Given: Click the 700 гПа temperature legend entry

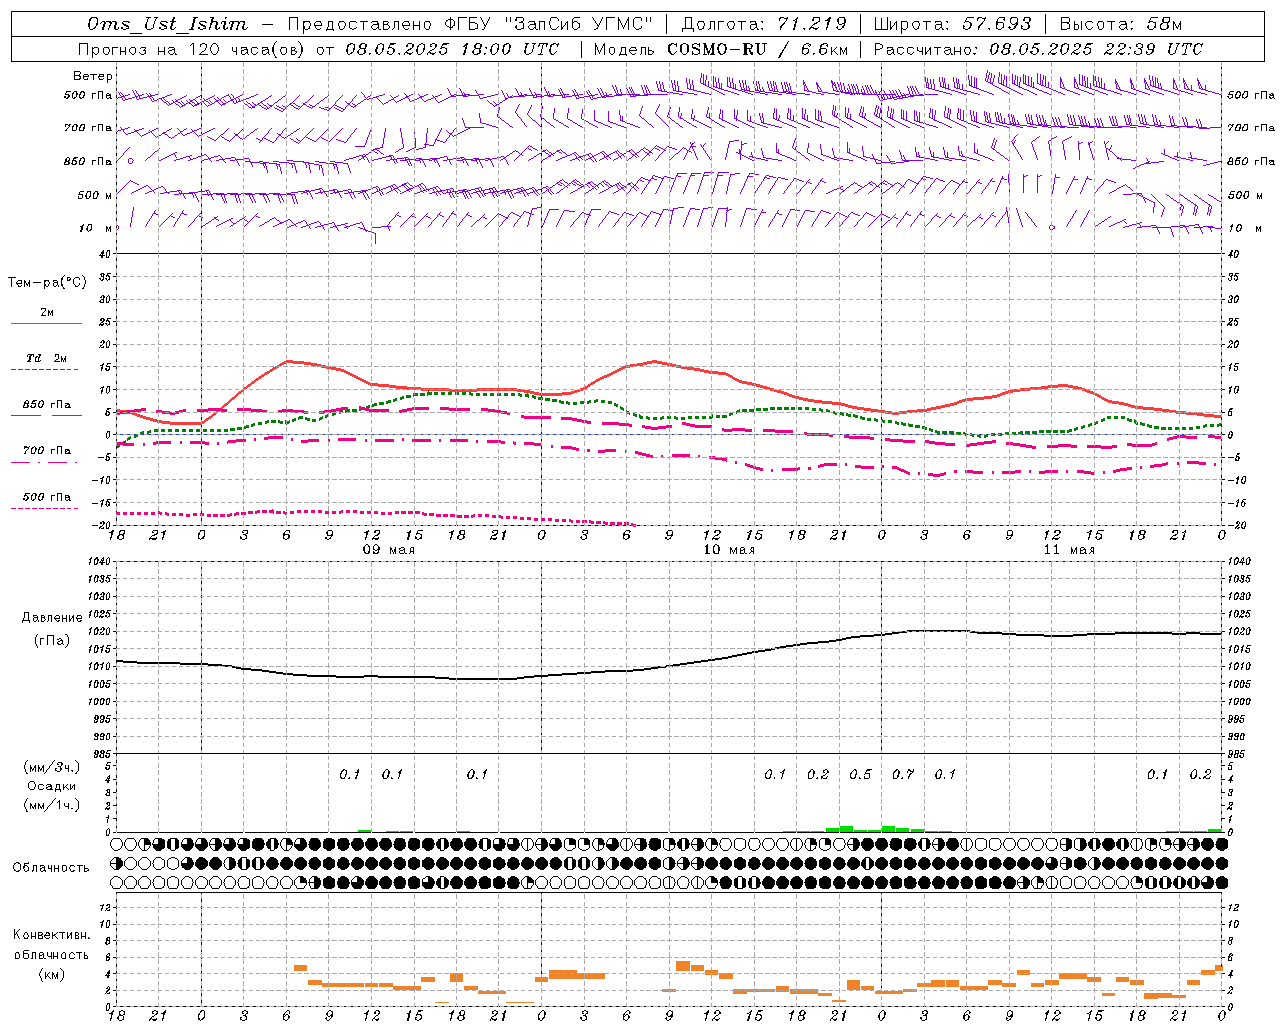Looking at the screenshot, I should 47,451.
